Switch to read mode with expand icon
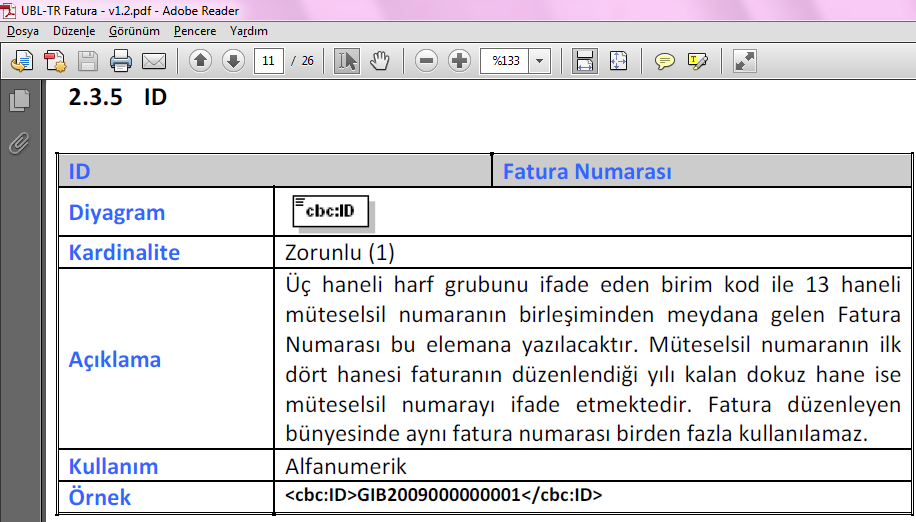The image size is (916, 522). point(744,61)
